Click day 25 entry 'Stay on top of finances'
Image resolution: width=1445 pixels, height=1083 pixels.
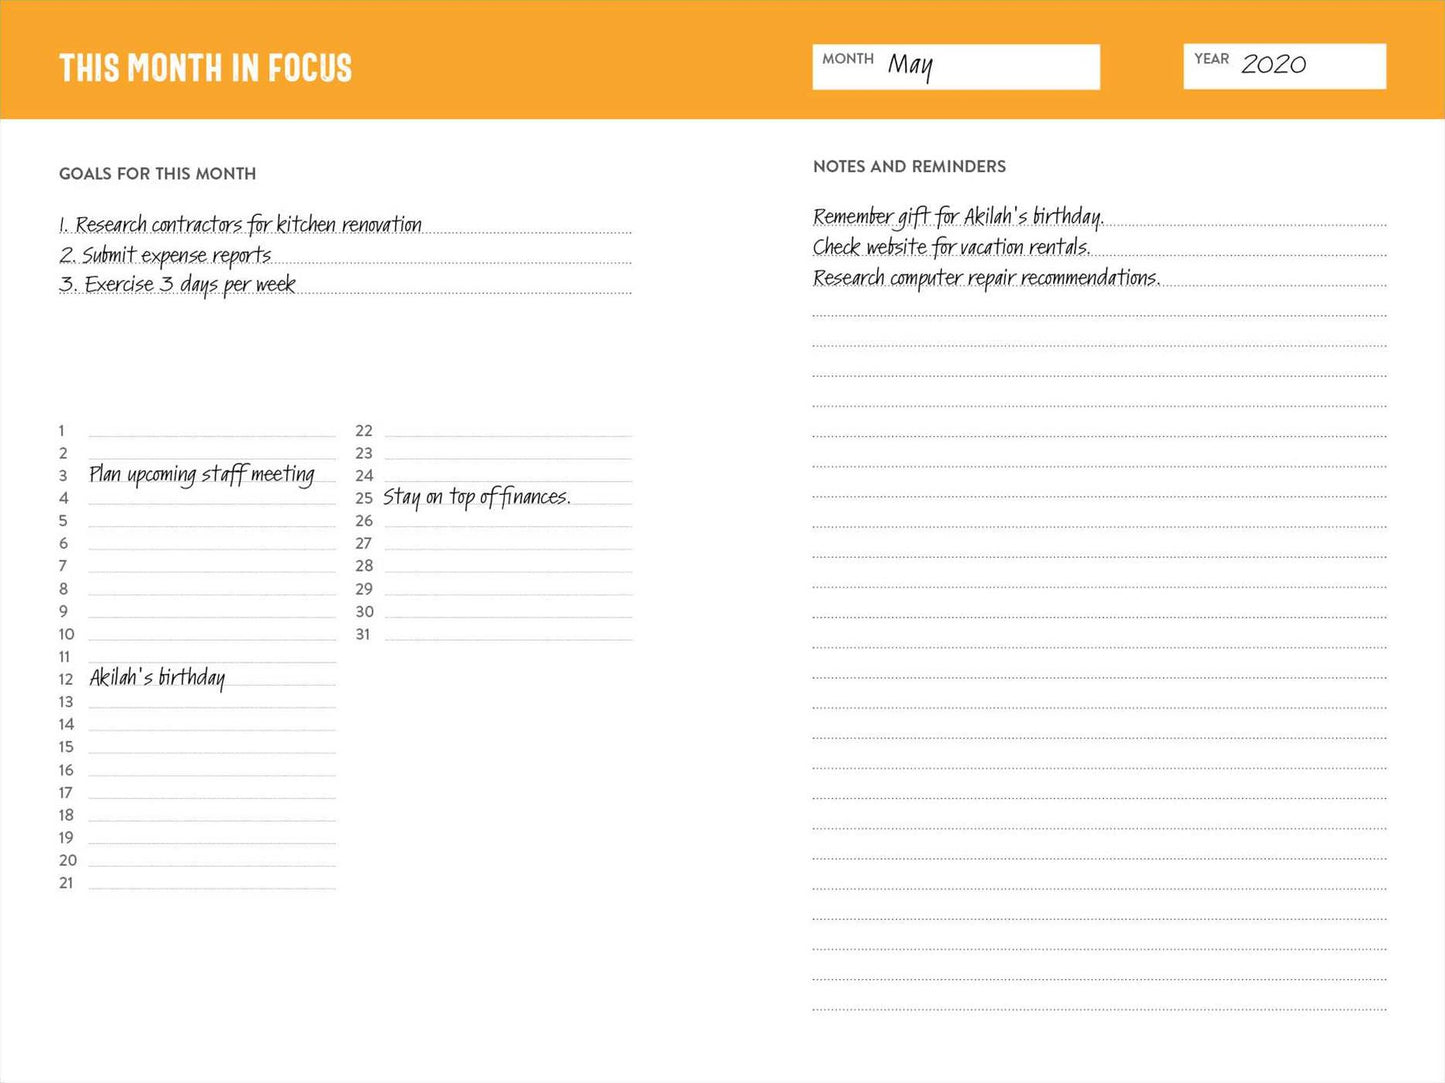pos(477,497)
